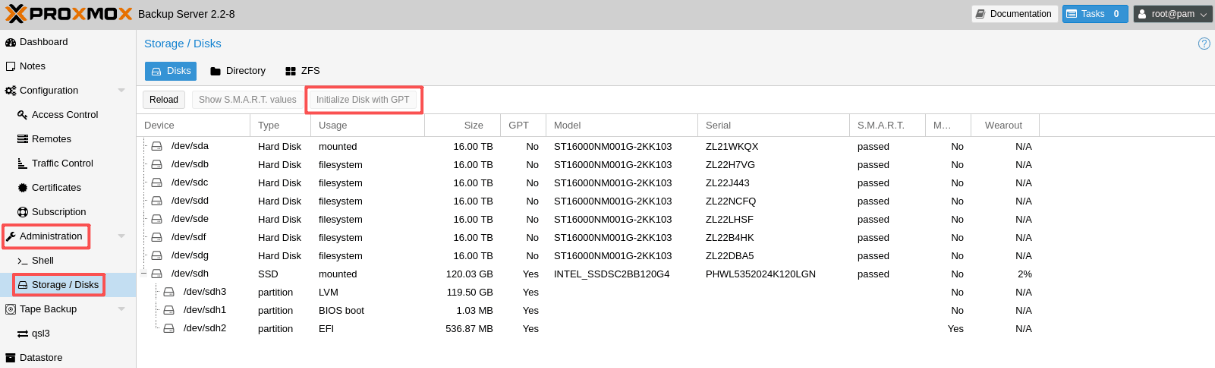
Task: Click the Tape Backup icon
Action: (10, 309)
